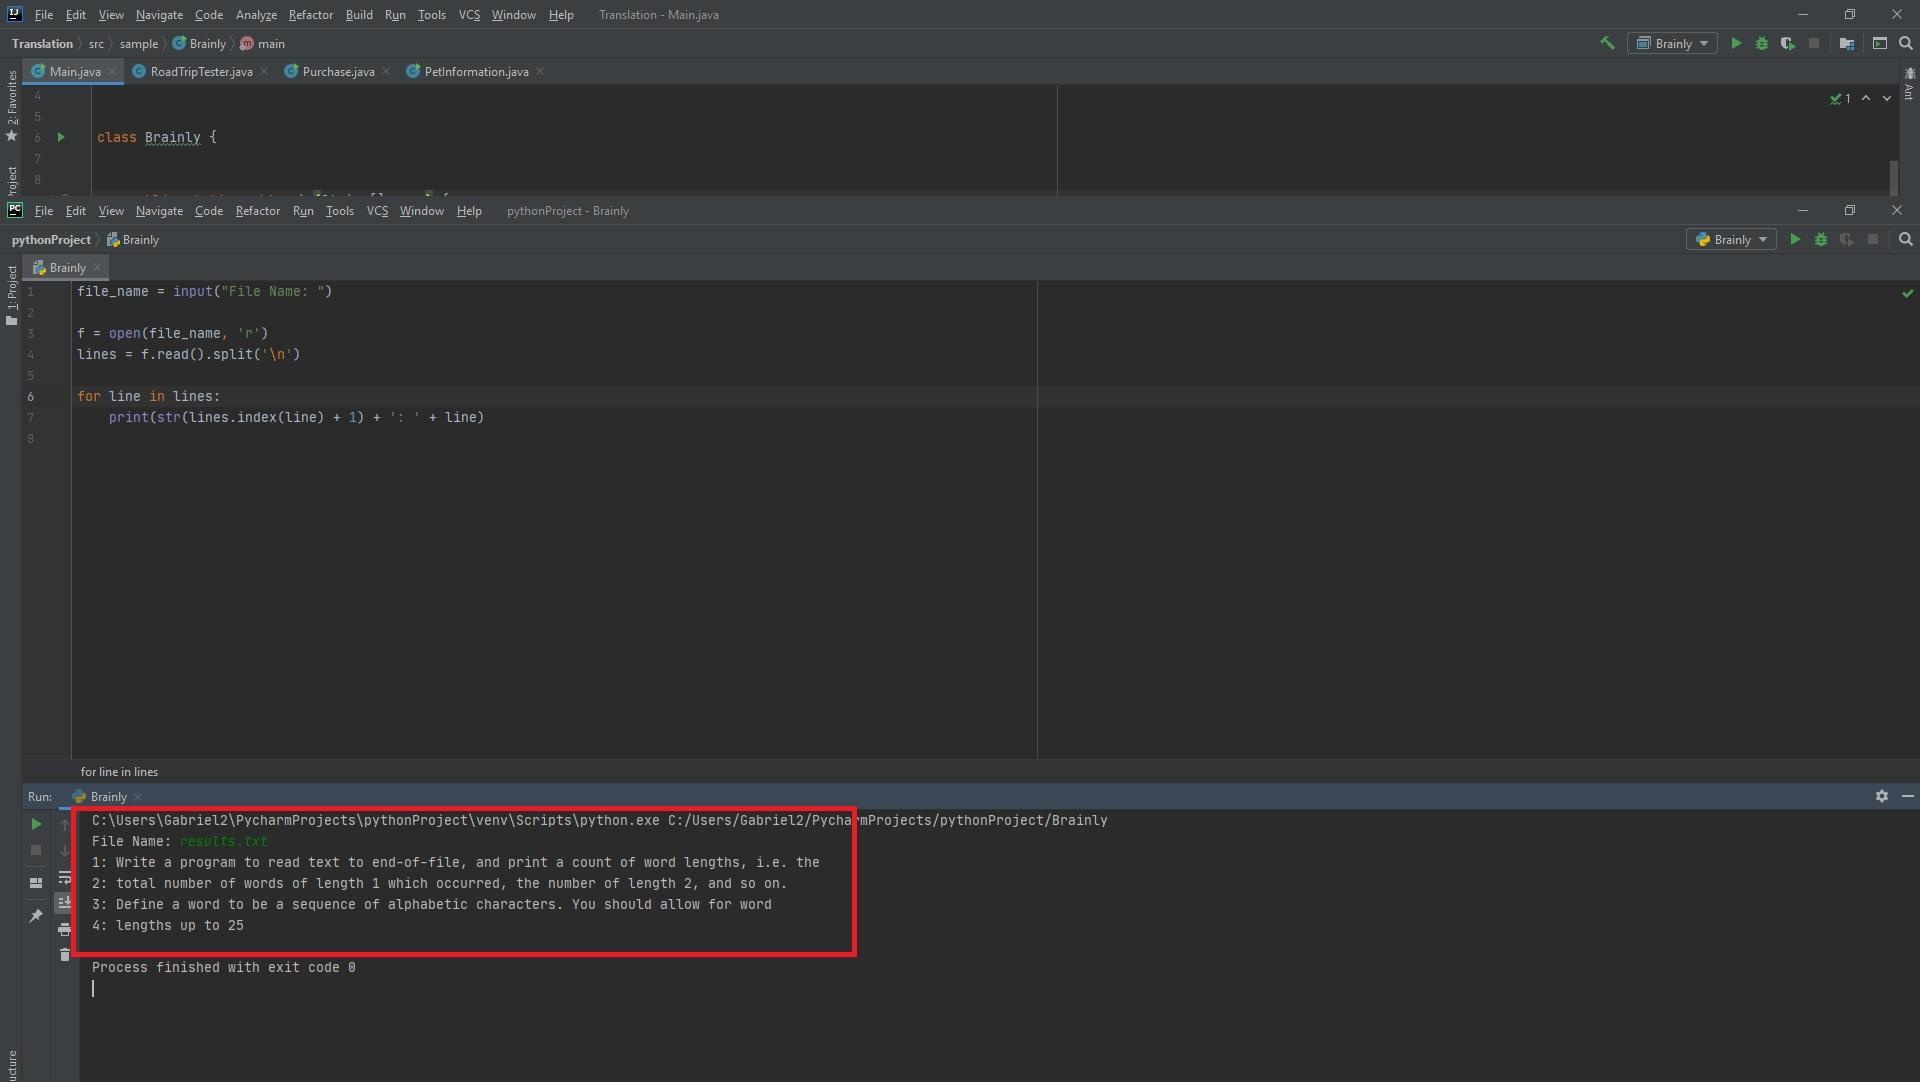1920x1082 pixels.
Task: Click the run gutter arrow beside class Brainly
Action: pos(61,137)
